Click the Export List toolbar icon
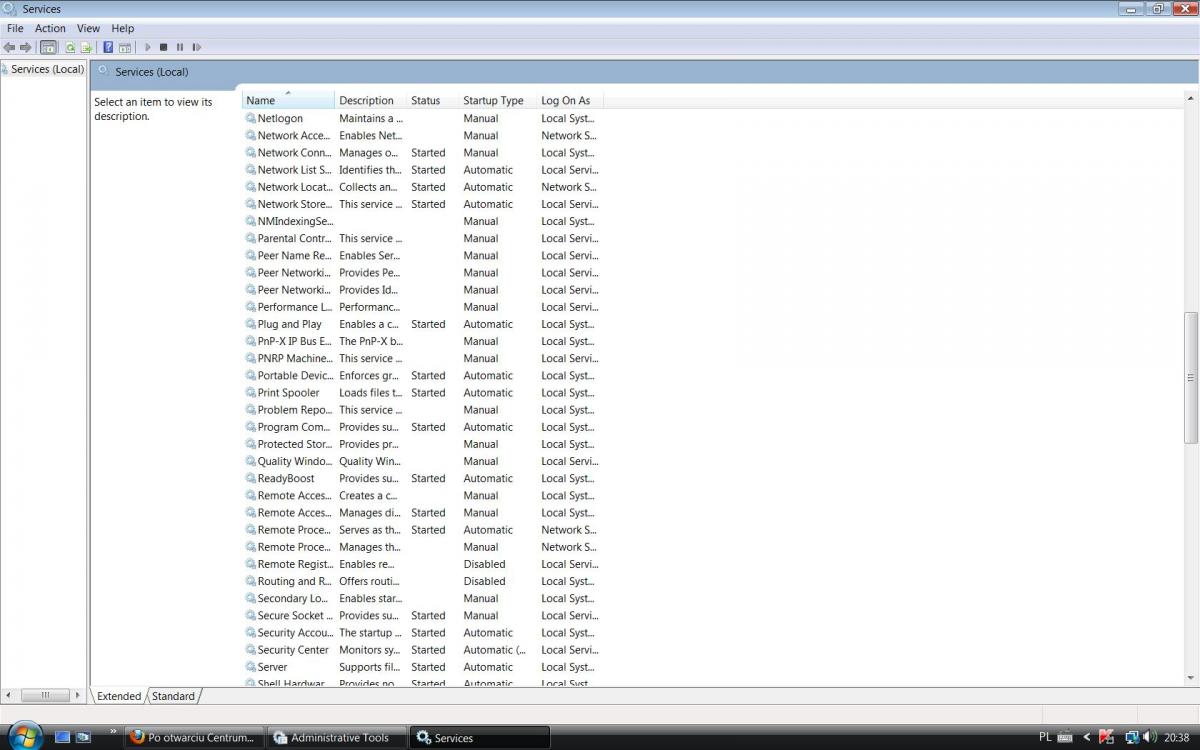This screenshot has height=750, width=1200. click(86, 47)
